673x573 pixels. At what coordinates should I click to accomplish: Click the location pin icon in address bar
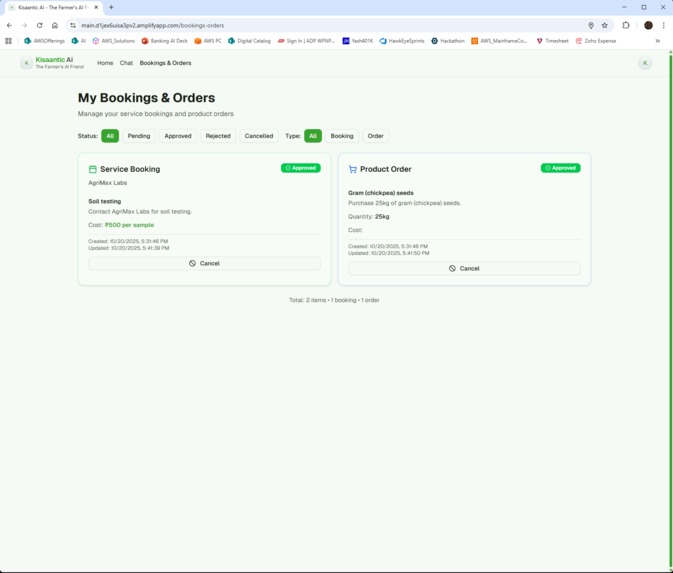click(x=591, y=25)
